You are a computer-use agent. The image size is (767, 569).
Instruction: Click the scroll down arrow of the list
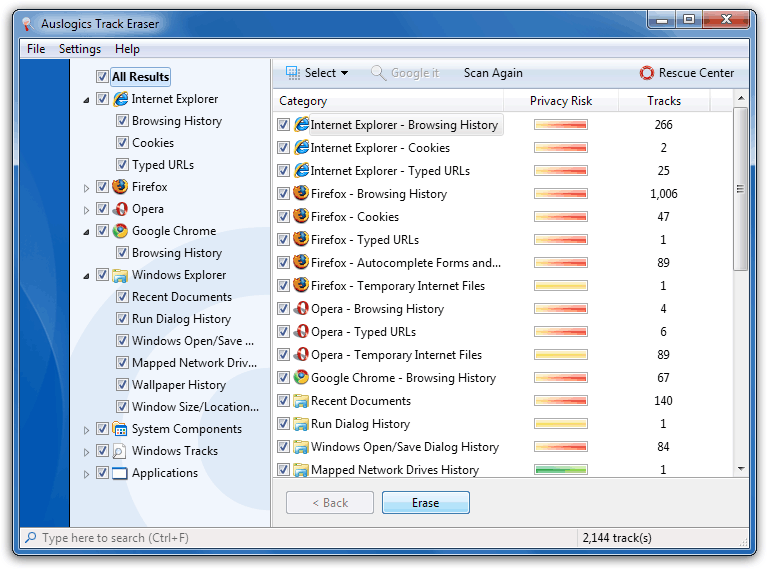click(741, 469)
